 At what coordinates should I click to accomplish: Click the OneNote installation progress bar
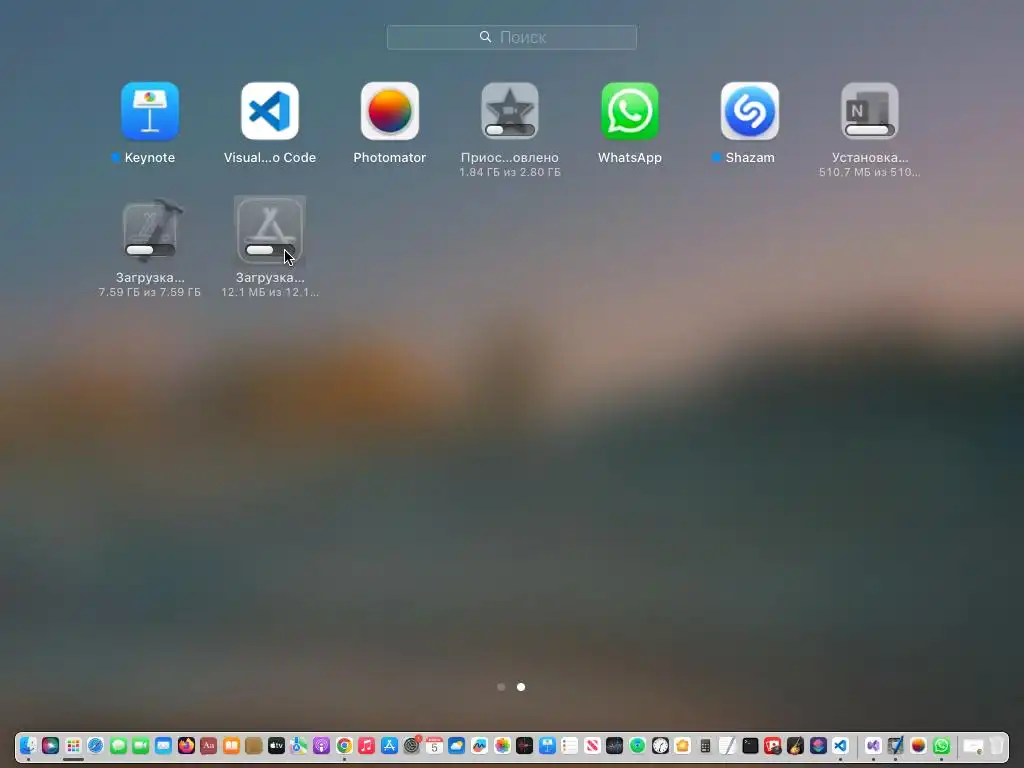[870, 130]
